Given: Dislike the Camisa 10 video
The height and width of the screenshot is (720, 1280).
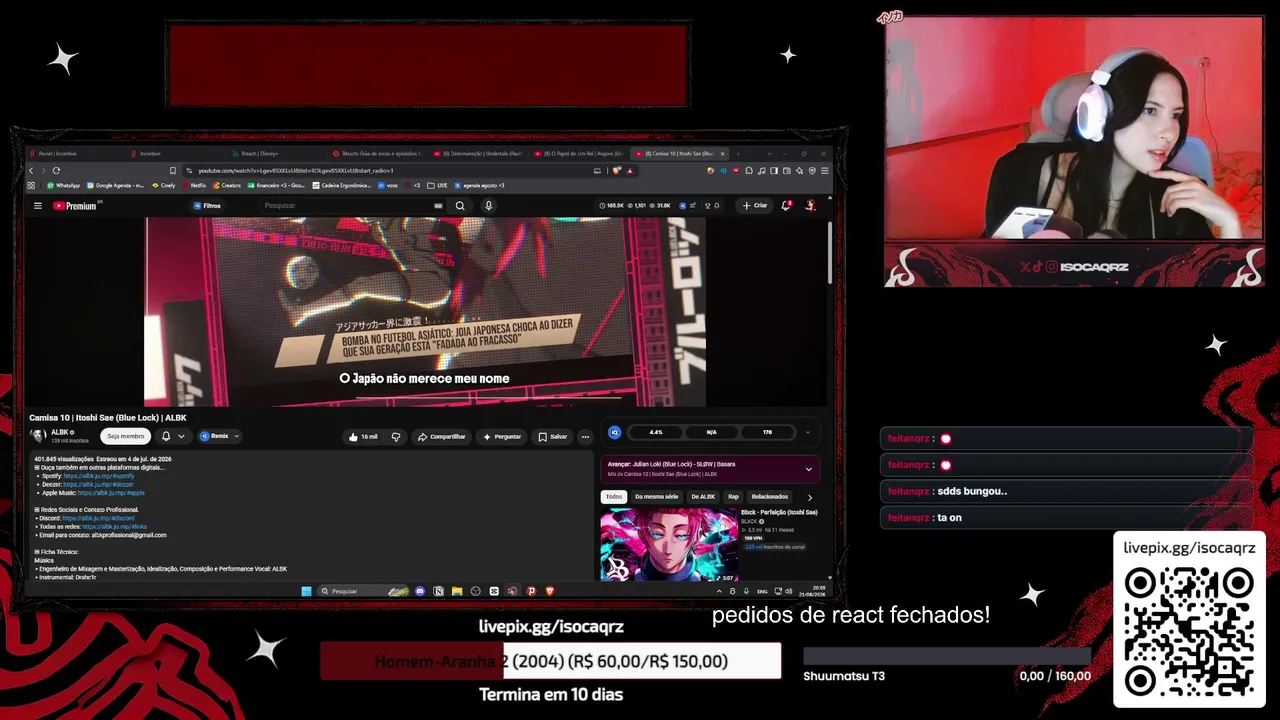Looking at the screenshot, I should 396,437.
